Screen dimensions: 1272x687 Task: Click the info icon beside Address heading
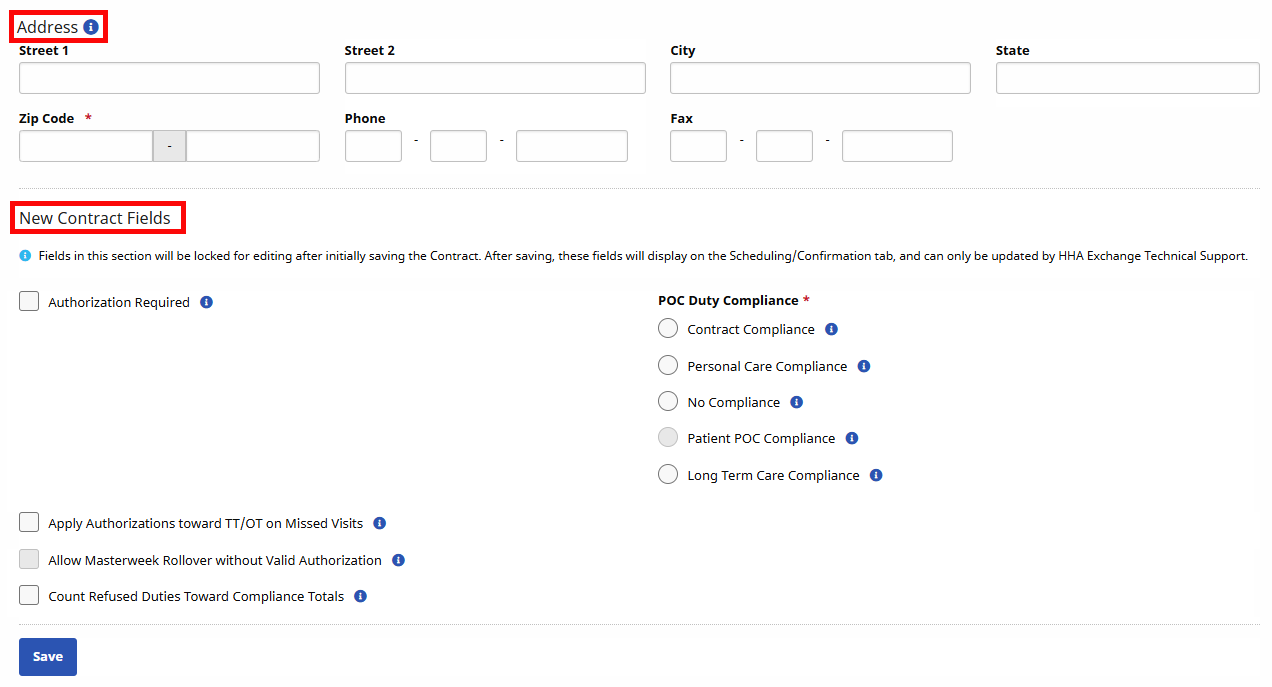click(91, 27)
